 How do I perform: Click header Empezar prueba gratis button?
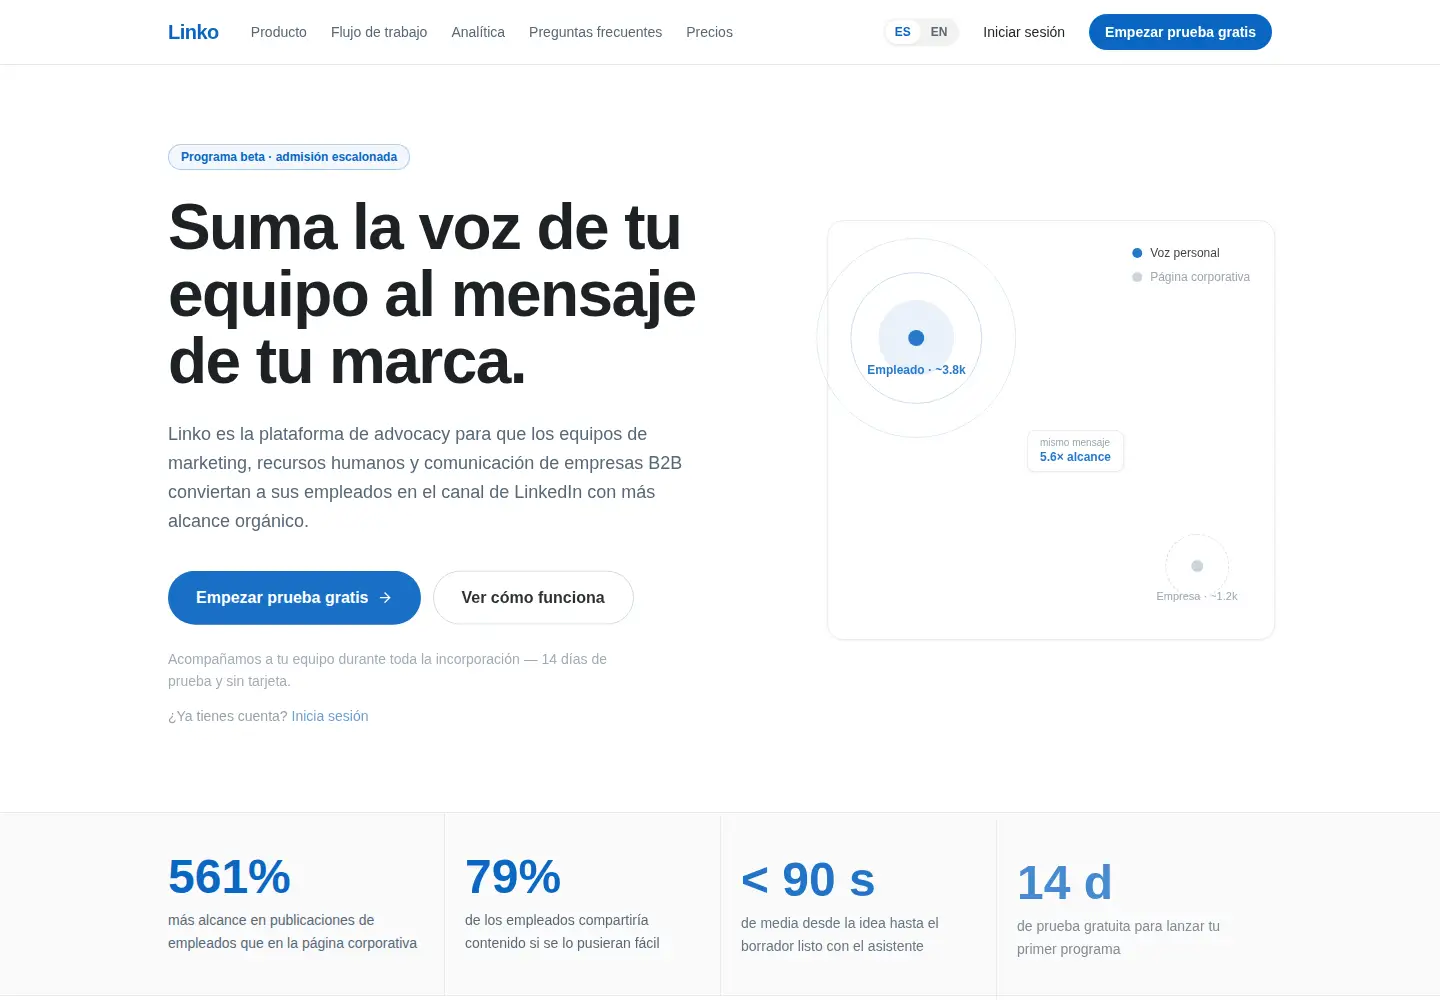click(1180, 32)
